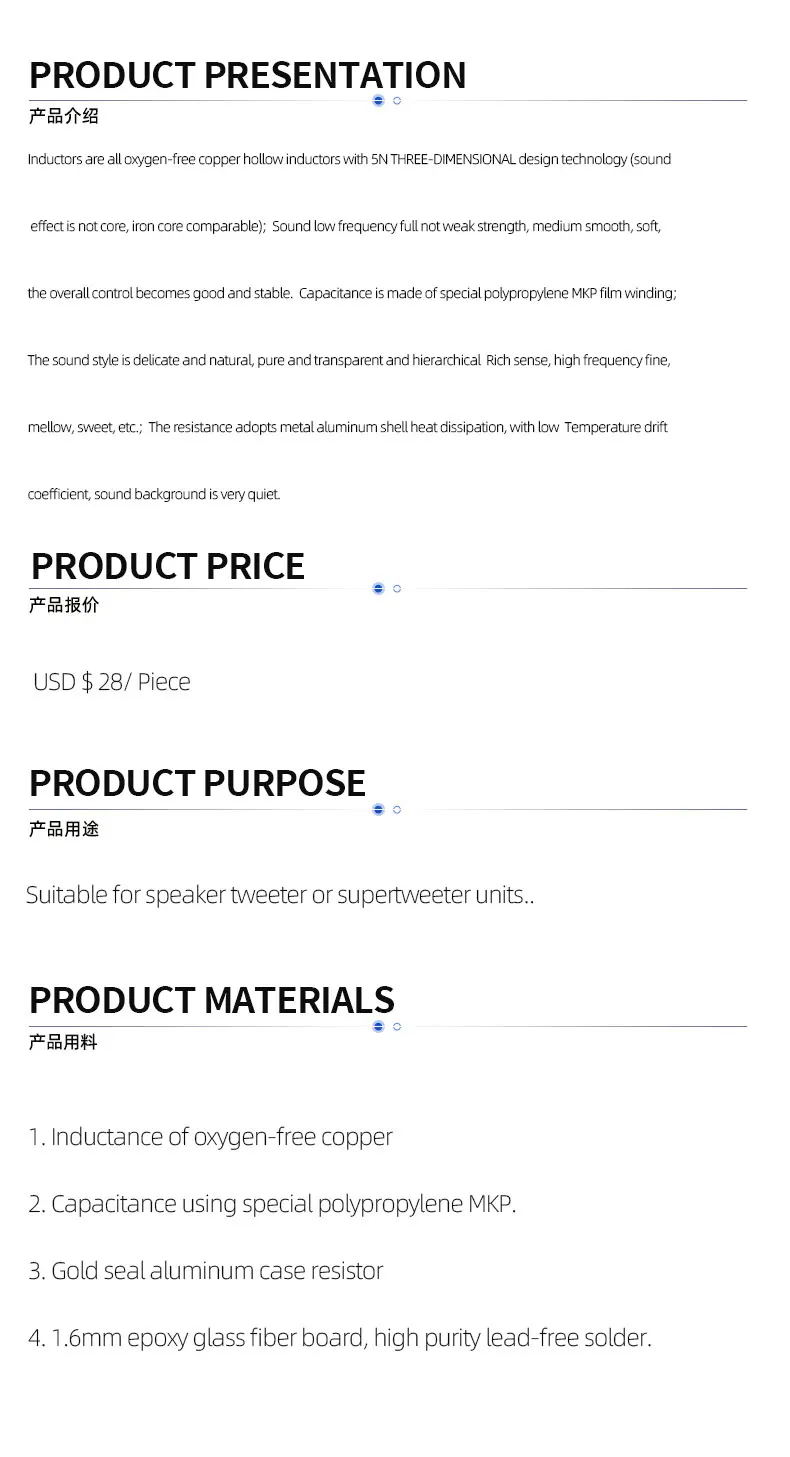
Task: Click the blue striped dot under PRODUCT PURPOSE
Action: (x=378, y=809)
